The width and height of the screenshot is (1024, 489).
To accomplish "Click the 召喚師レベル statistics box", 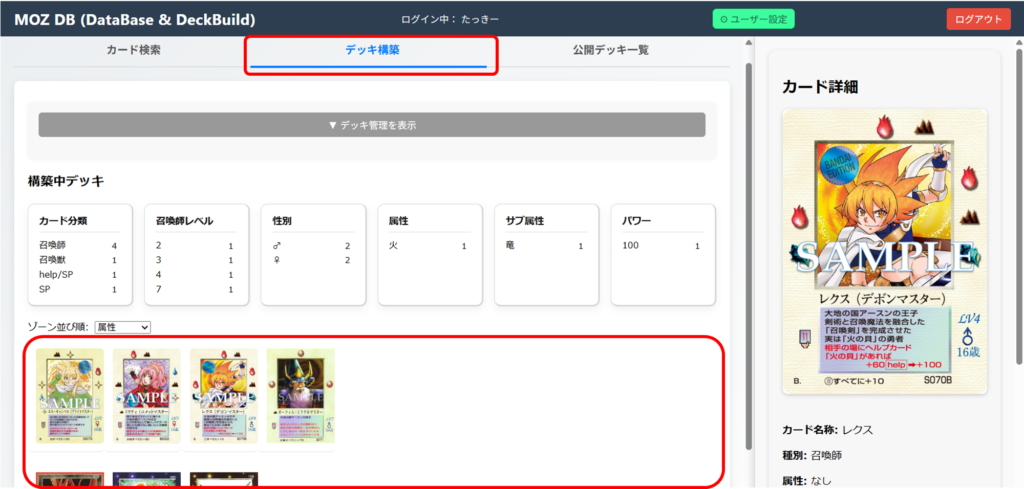I will [x=197, y=255].
